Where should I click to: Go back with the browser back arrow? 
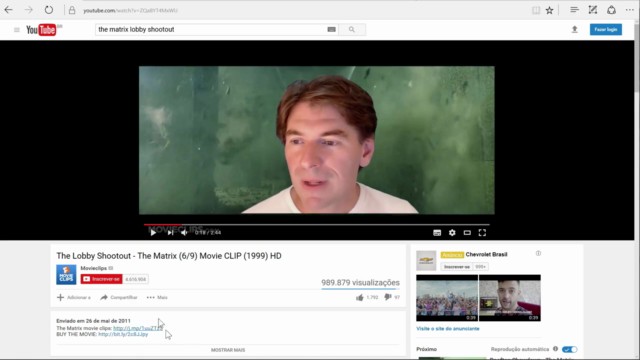pos(9,10)
